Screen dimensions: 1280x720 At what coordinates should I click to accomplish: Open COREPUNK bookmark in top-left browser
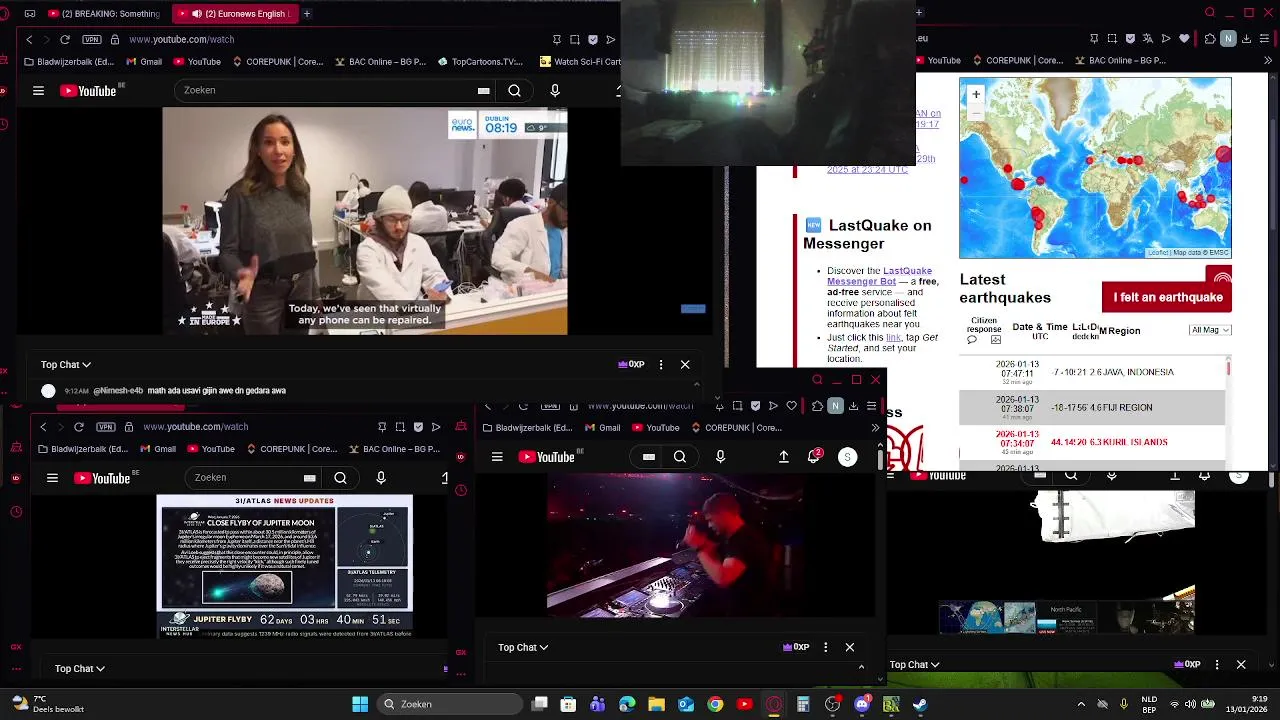pos(277,61)
